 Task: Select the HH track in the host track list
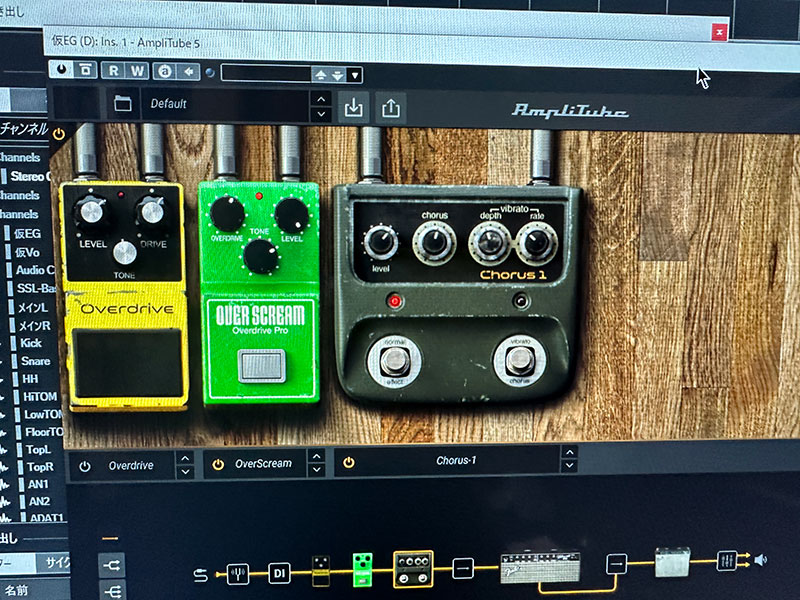click(30, 379)
